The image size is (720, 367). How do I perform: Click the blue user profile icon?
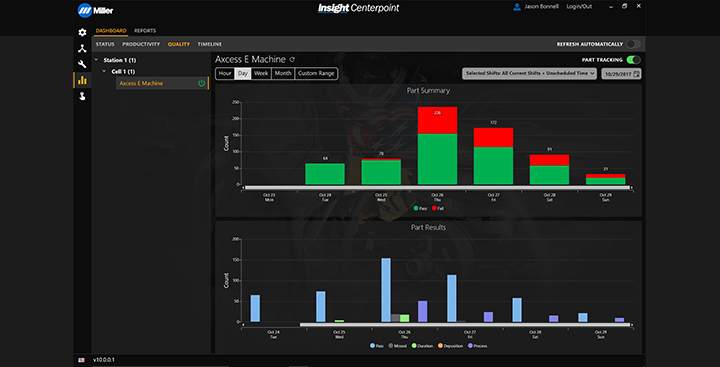pos(517,7)
